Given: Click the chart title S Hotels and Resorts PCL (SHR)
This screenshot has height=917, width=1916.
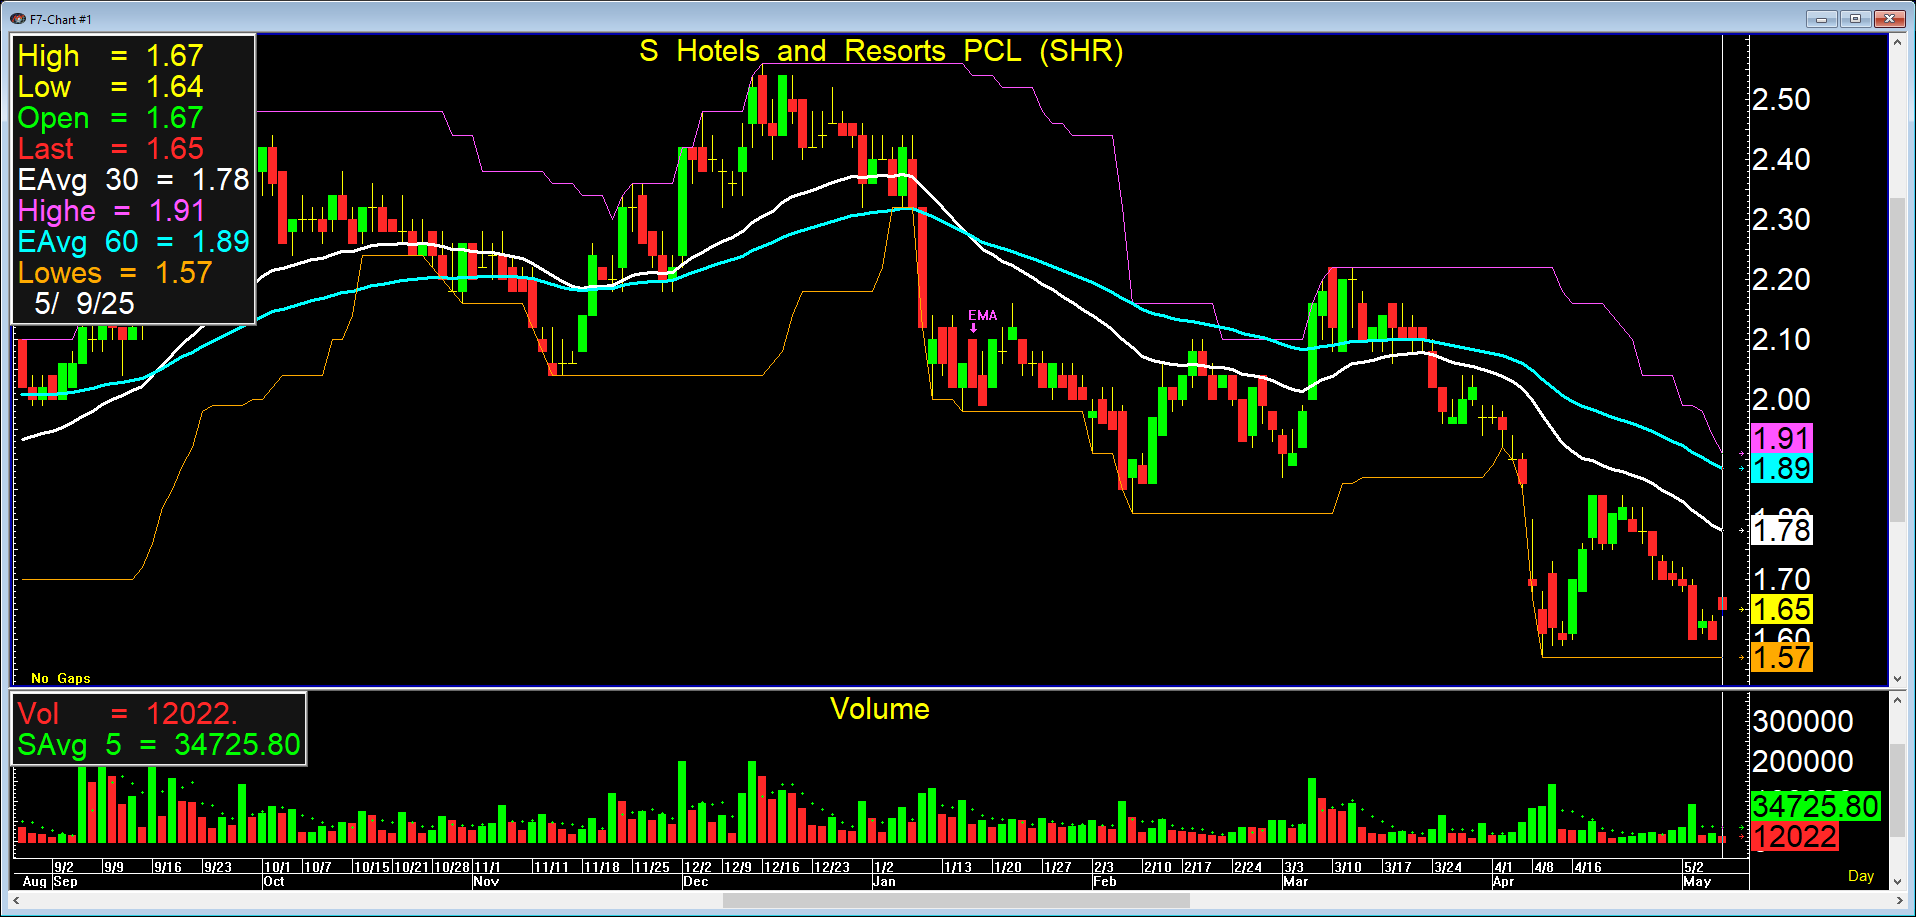Looking at the screenshot, I should pos(881,51).
